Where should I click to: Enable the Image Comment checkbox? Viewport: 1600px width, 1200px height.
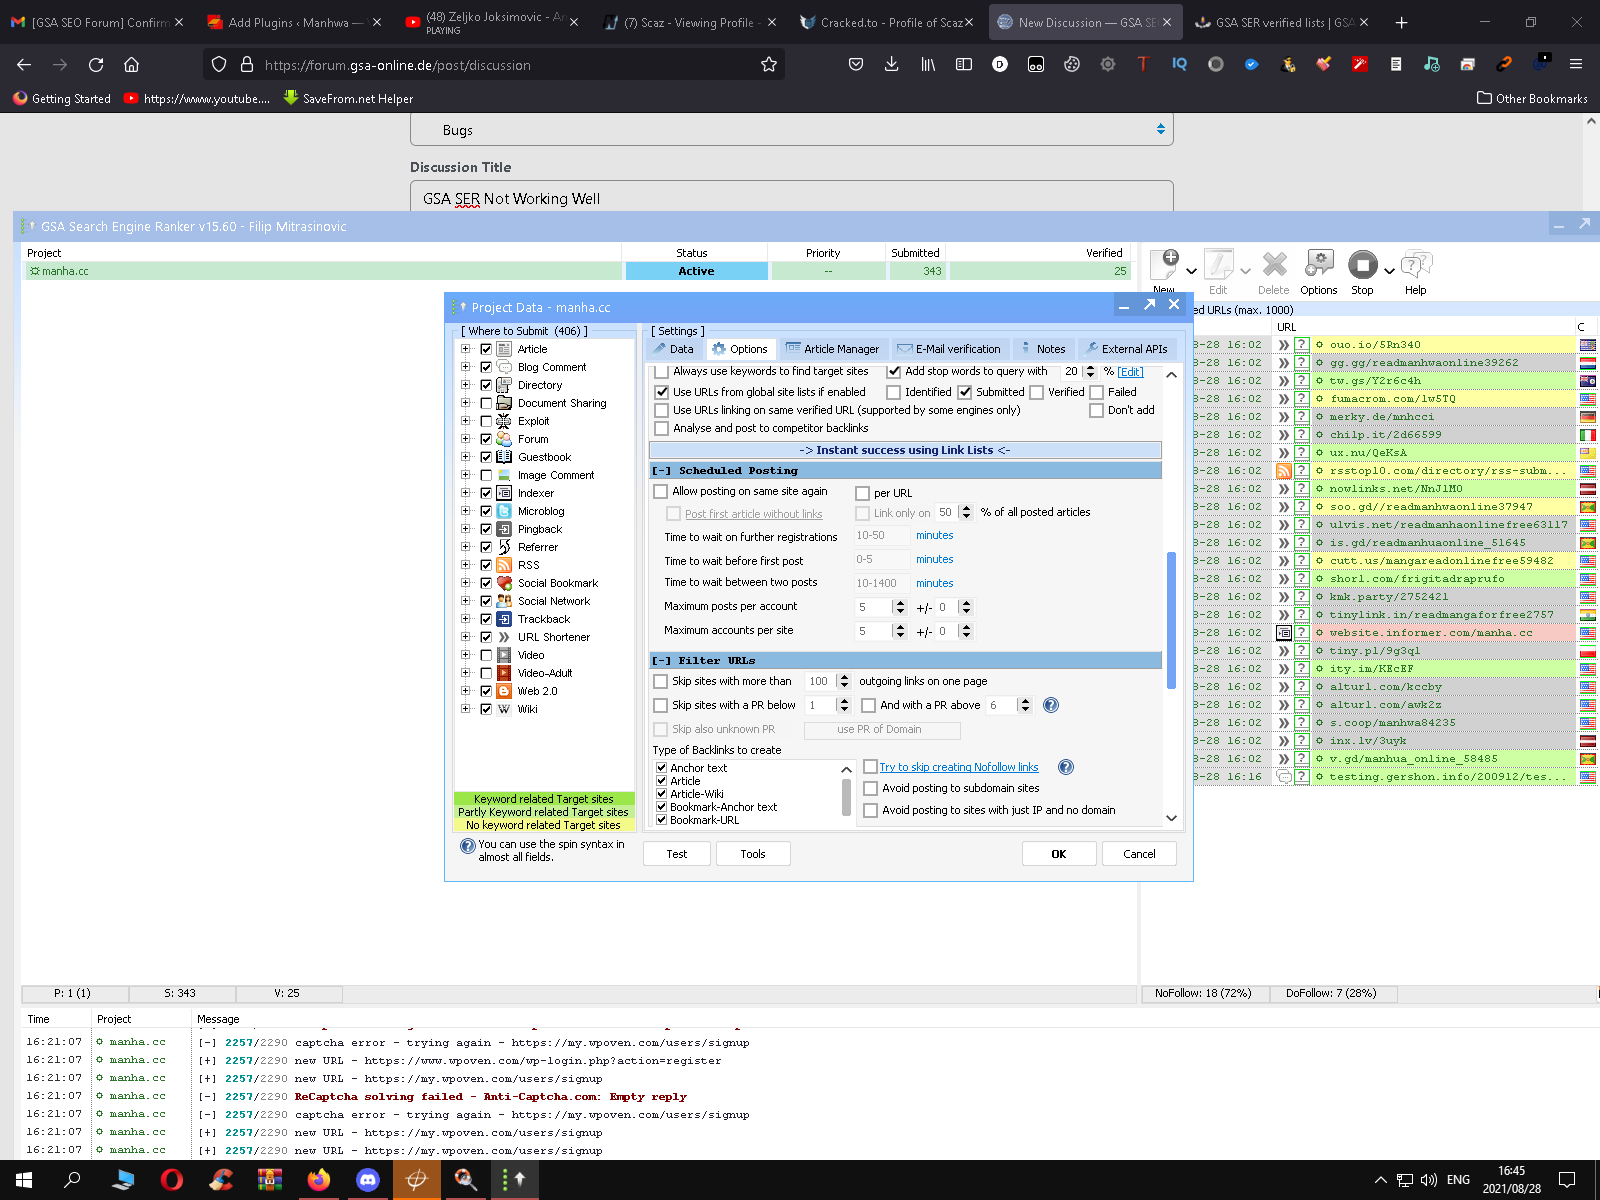(486, 475)
